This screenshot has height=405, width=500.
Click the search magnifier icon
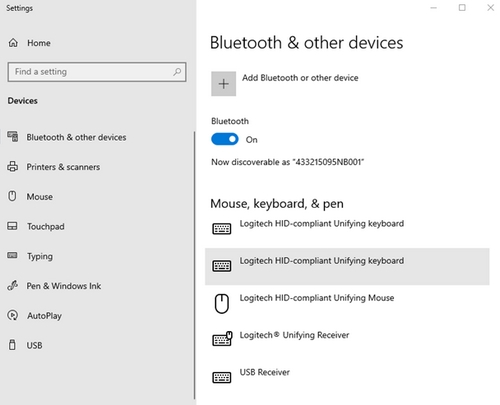click(x=177, y=72)
